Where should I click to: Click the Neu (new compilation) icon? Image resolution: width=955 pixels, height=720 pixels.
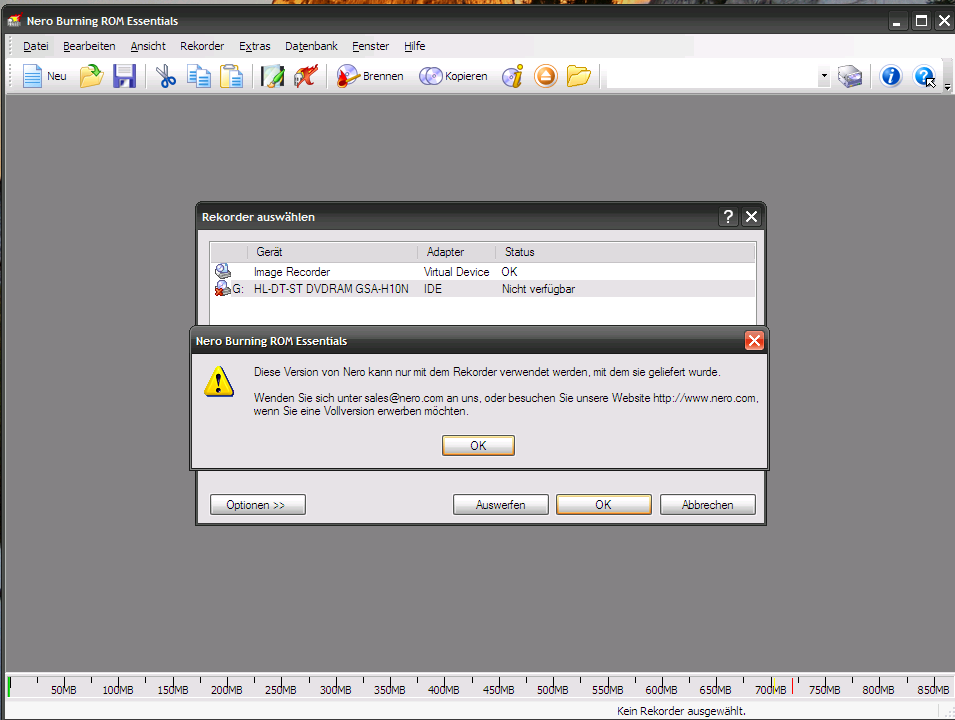(x=32, y=76)
